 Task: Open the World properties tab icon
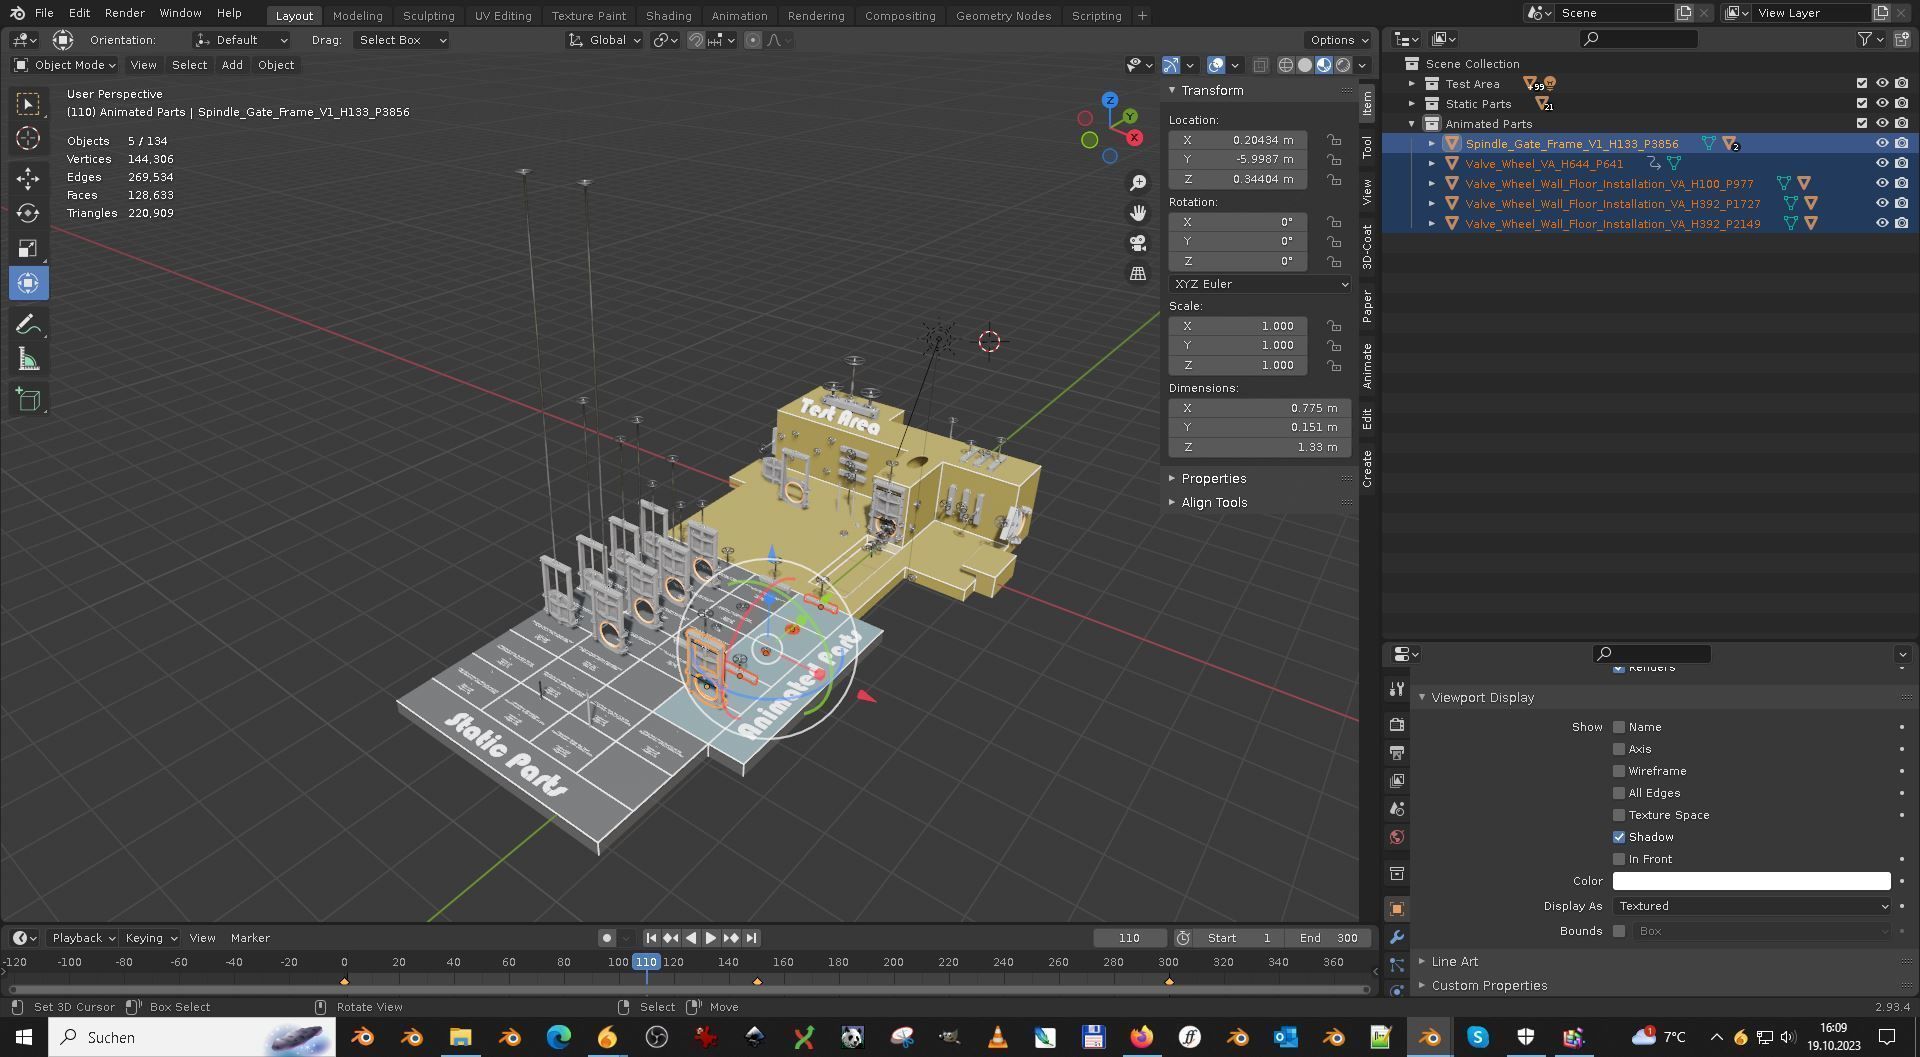pyautogui.click(x=1397, y=837)
